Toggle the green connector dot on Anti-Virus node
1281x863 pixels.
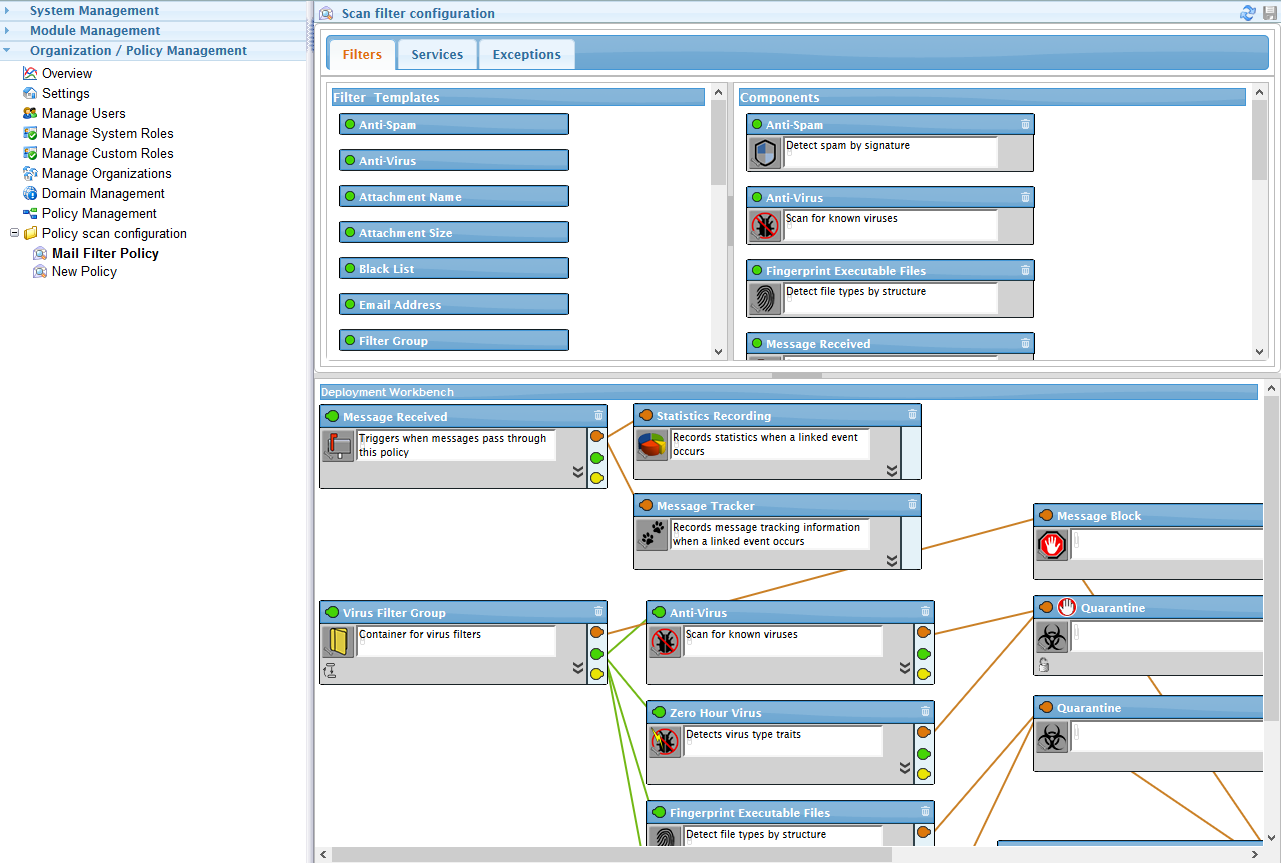coord(923,653)
